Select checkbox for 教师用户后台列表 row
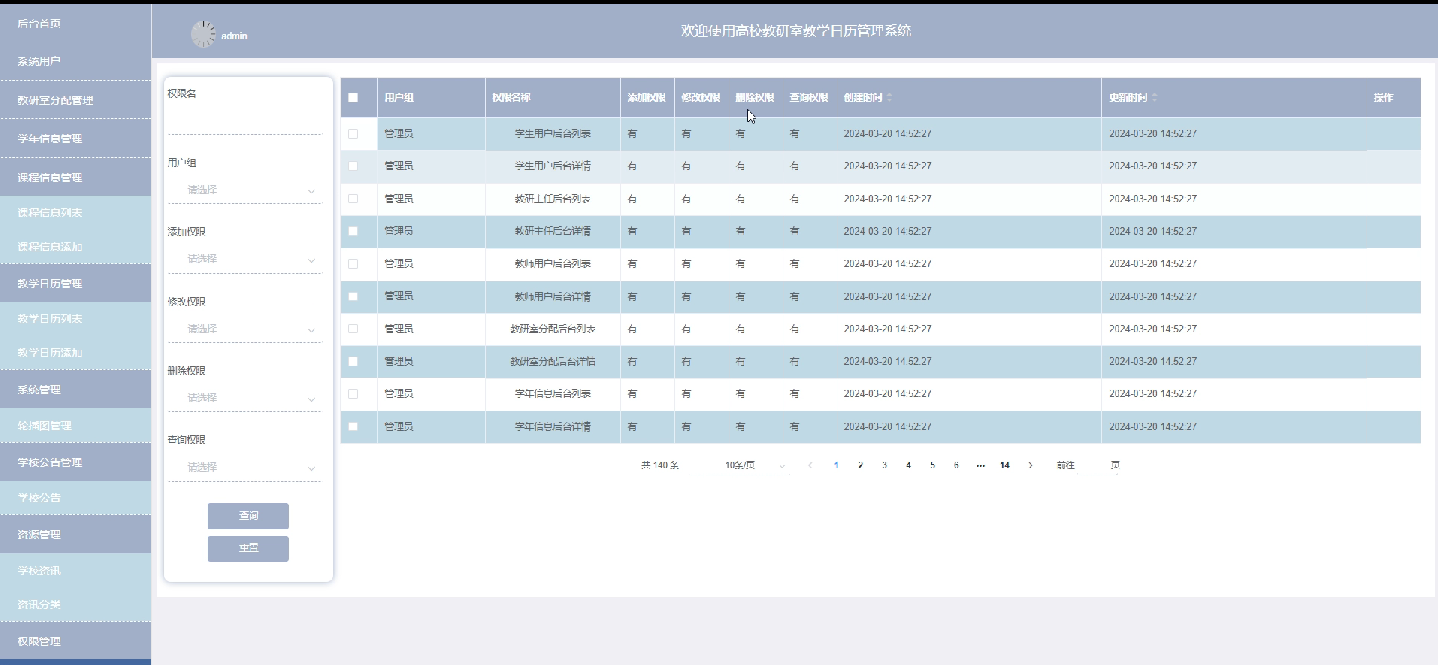Viewport: 1438px width, 665px height. (x=353, y=264)
